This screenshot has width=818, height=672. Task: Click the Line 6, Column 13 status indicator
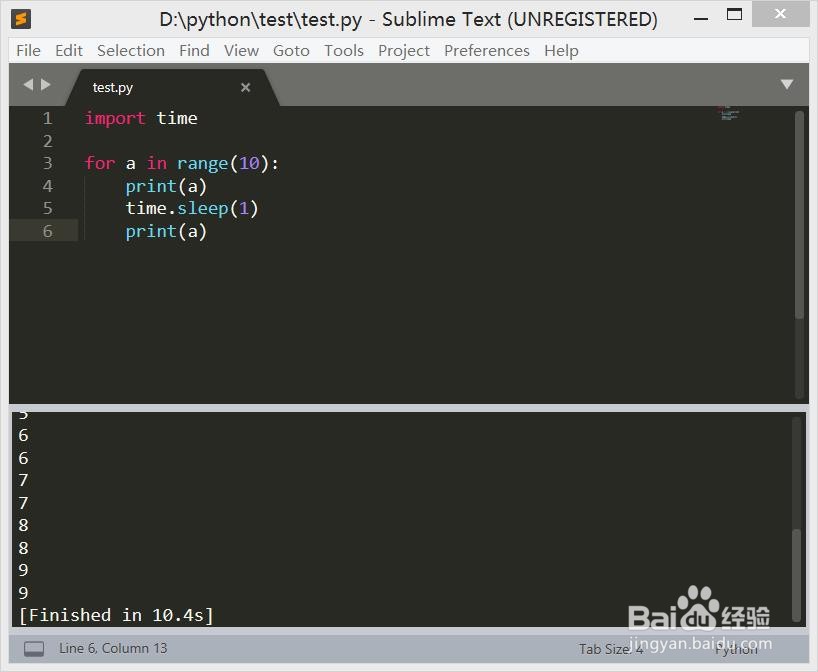point(113,649)
